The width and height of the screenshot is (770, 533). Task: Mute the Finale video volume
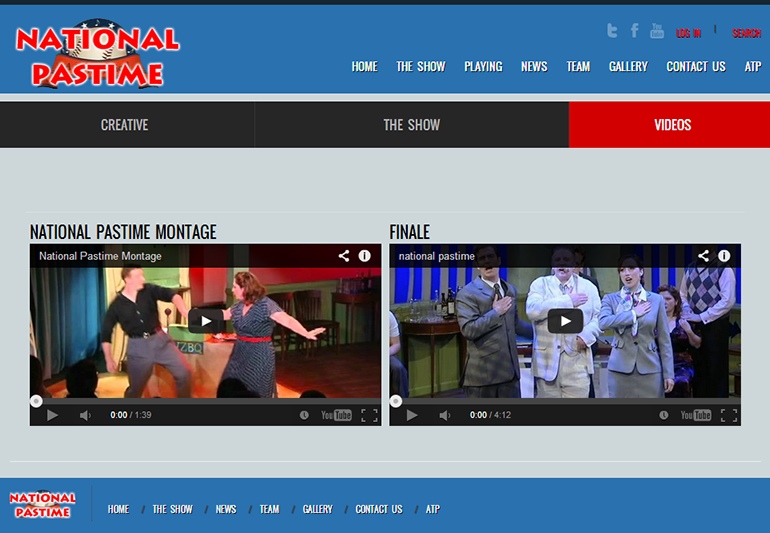(444, 416)
